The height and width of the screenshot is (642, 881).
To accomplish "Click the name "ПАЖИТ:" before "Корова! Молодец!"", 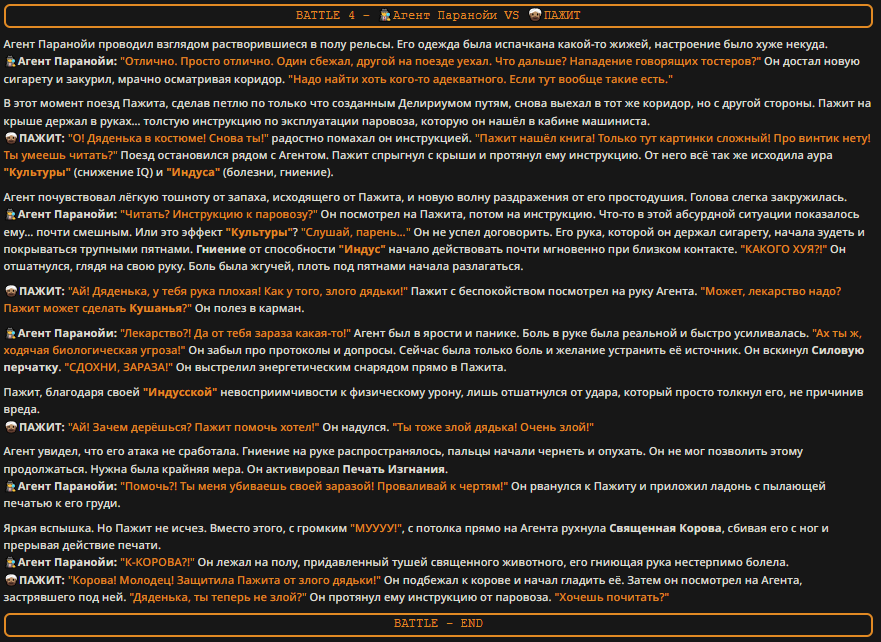I will 42,580.
